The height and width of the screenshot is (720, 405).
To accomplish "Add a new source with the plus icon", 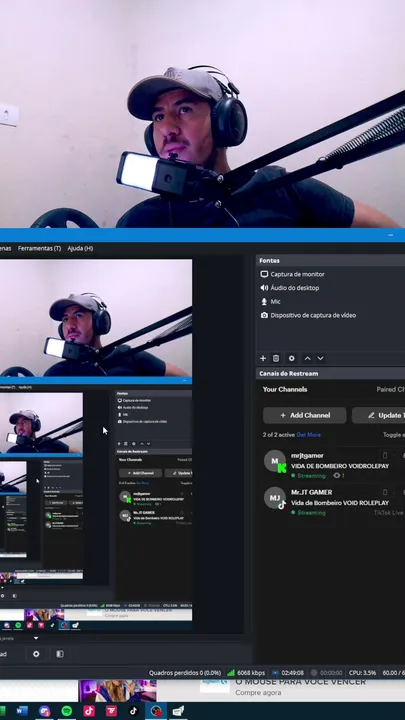I will pos(263,358).
